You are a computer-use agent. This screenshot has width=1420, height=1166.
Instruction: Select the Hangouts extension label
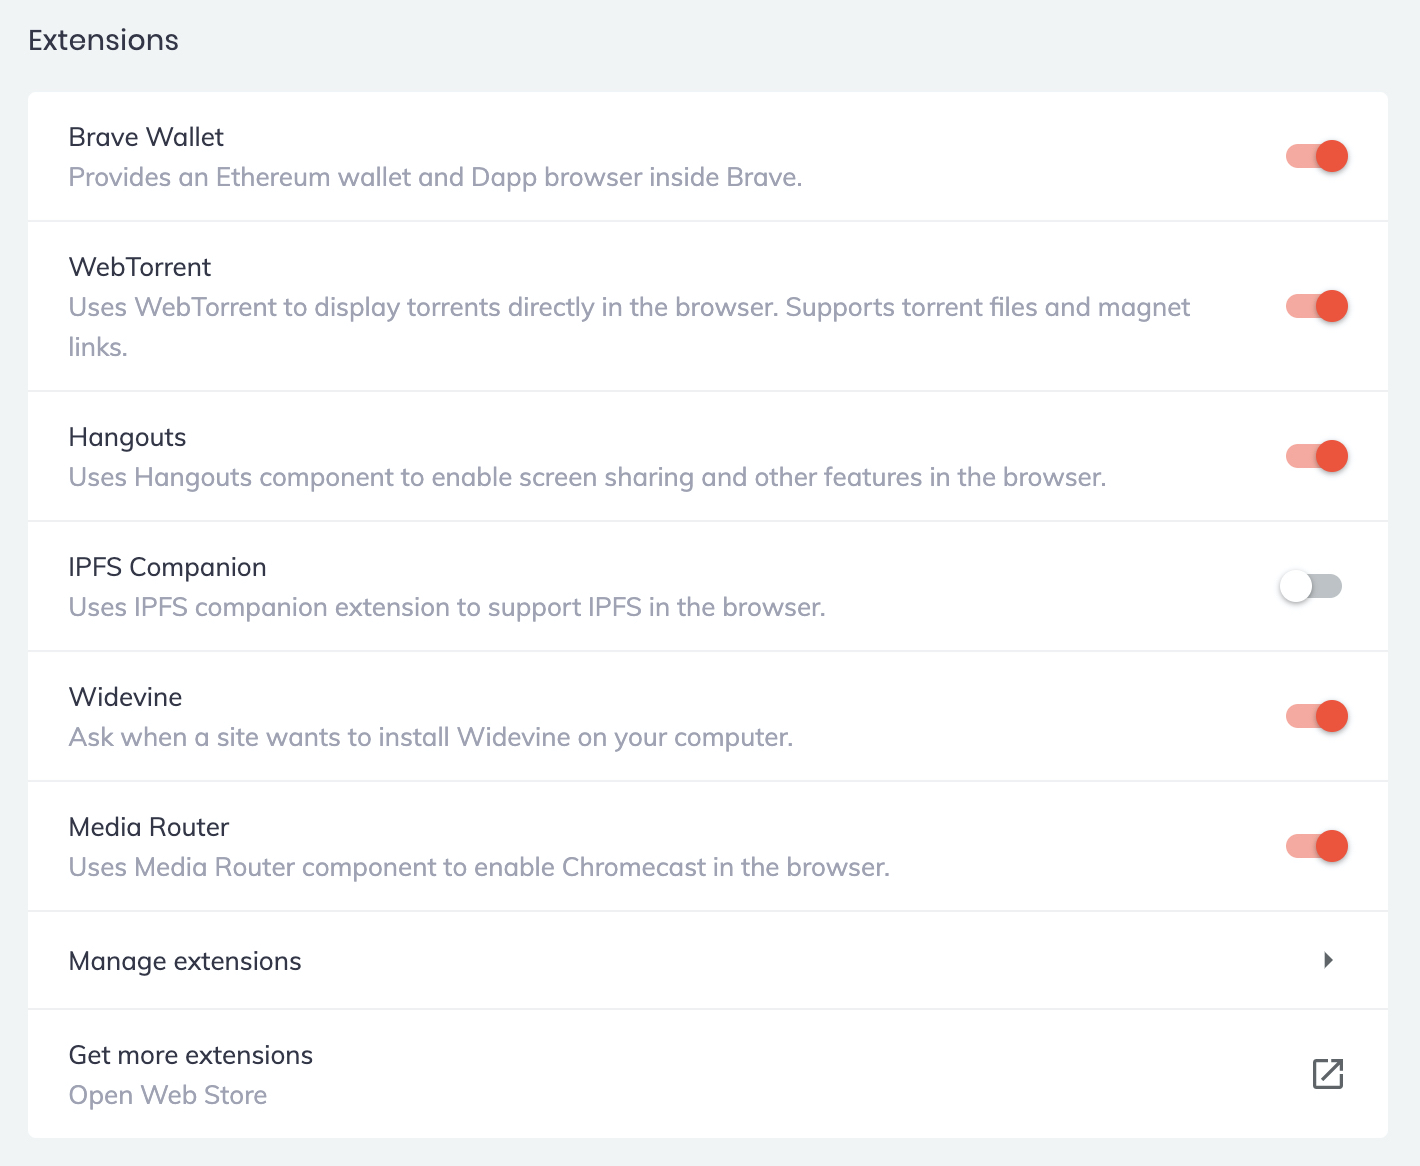coord(127,437)
